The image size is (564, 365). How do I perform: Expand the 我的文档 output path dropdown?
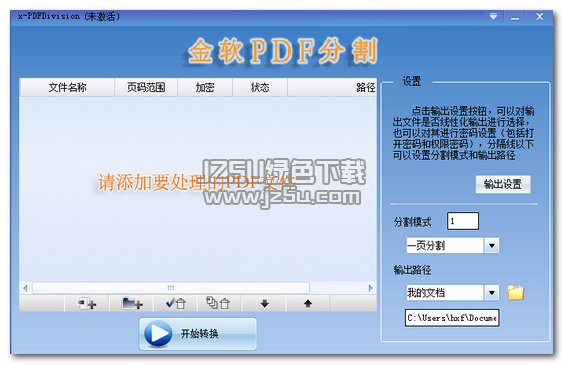point(491,293)
